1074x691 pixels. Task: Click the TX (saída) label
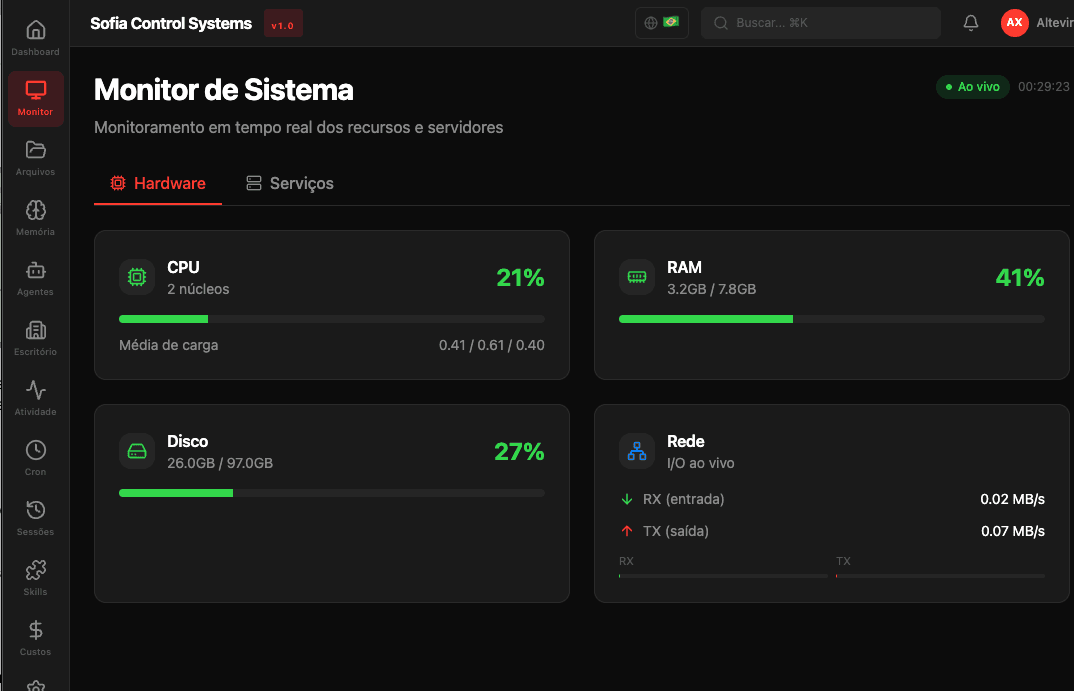point(676,531)
